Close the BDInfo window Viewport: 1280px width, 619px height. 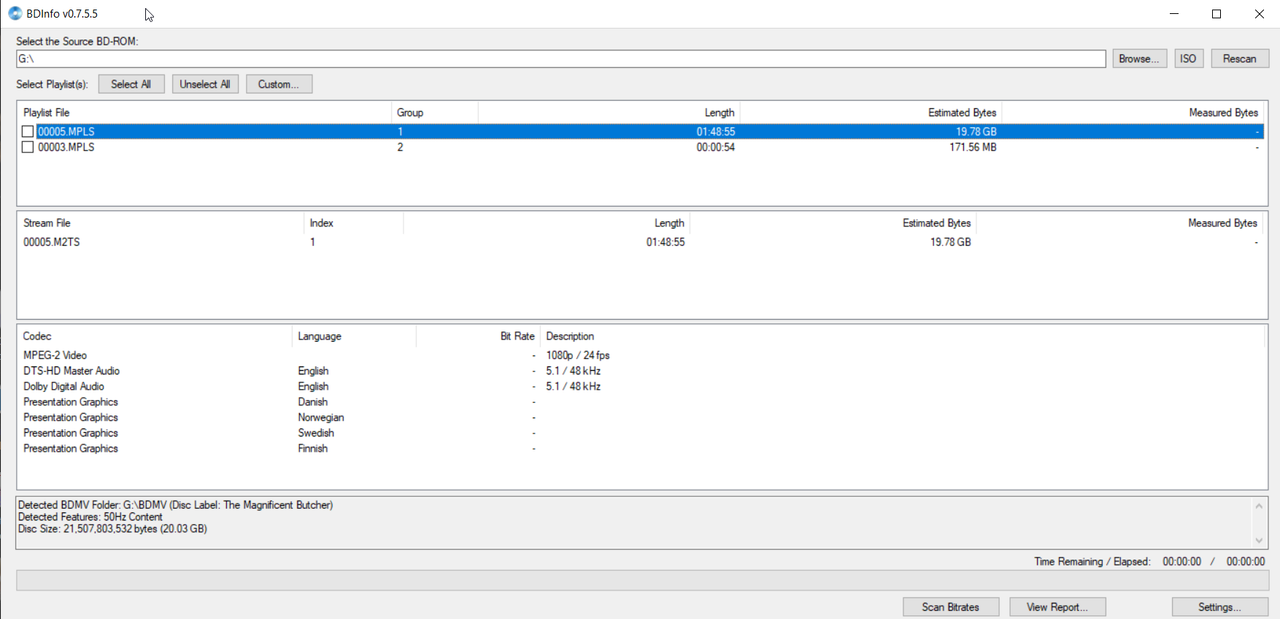(1259, 14)
